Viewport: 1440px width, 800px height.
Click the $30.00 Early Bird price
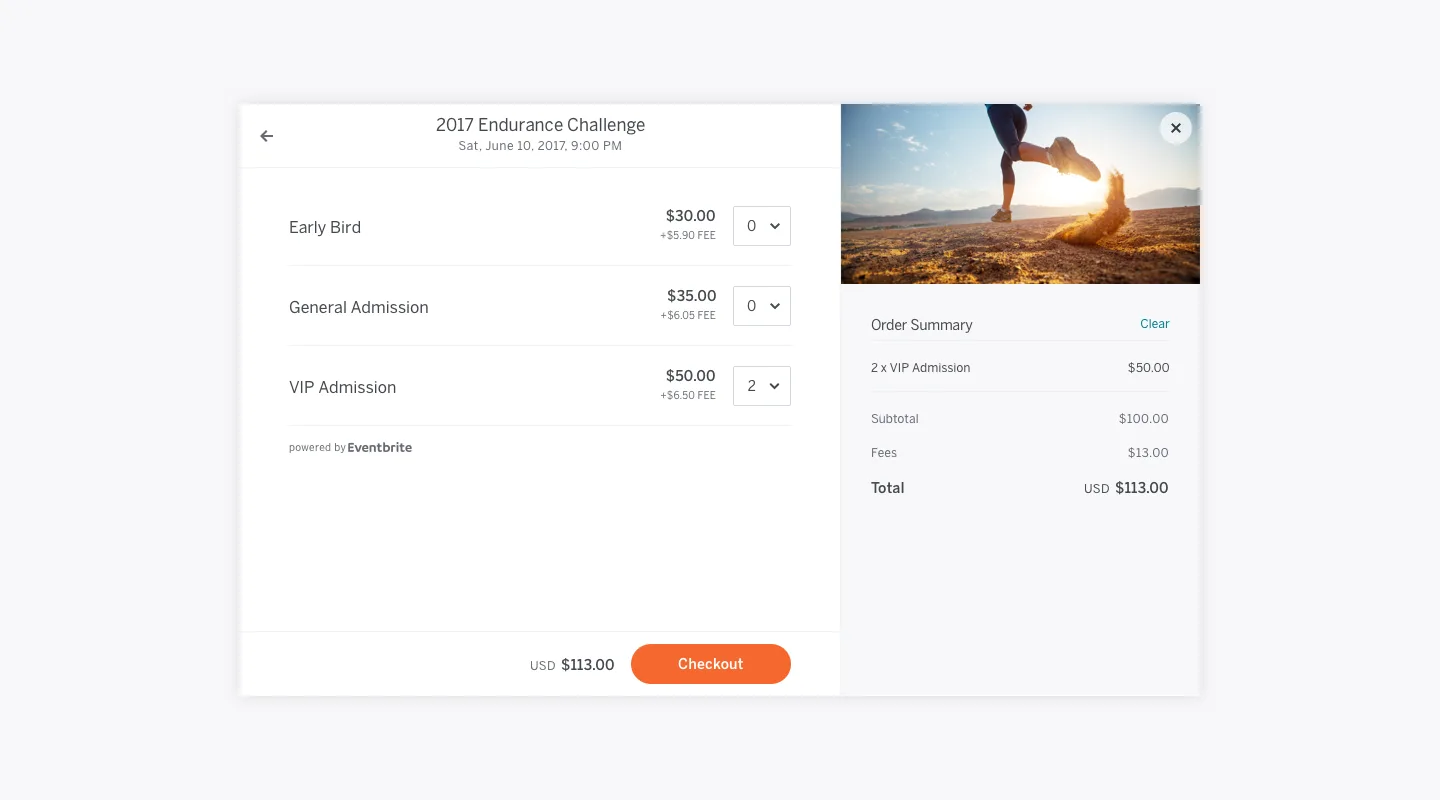pyautogui.click(x=691, y=216)
